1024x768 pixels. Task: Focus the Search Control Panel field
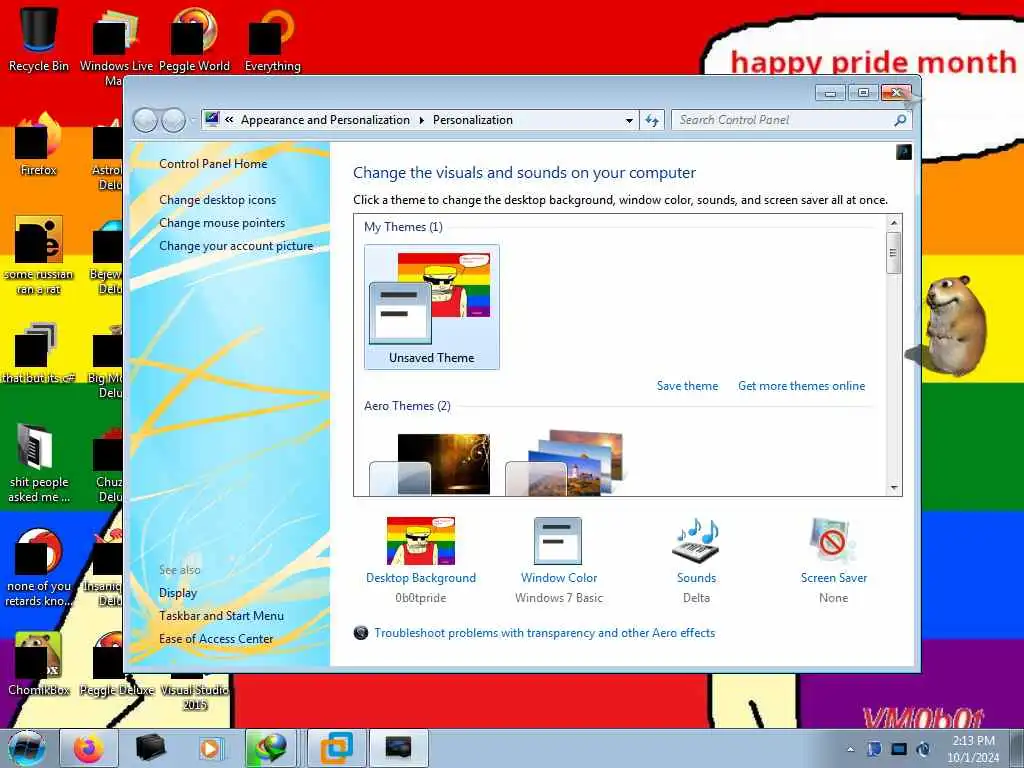791,120
